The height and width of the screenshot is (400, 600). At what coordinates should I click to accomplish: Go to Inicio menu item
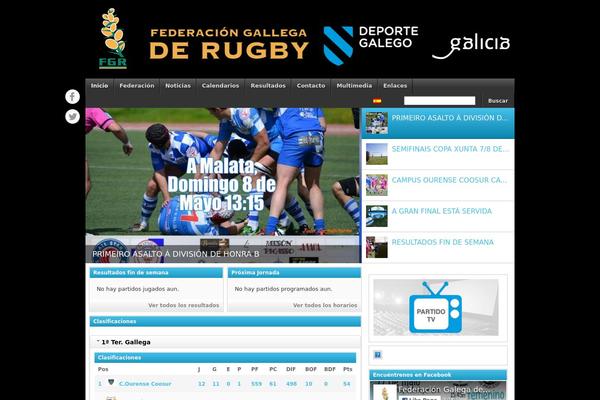[99, 86]
